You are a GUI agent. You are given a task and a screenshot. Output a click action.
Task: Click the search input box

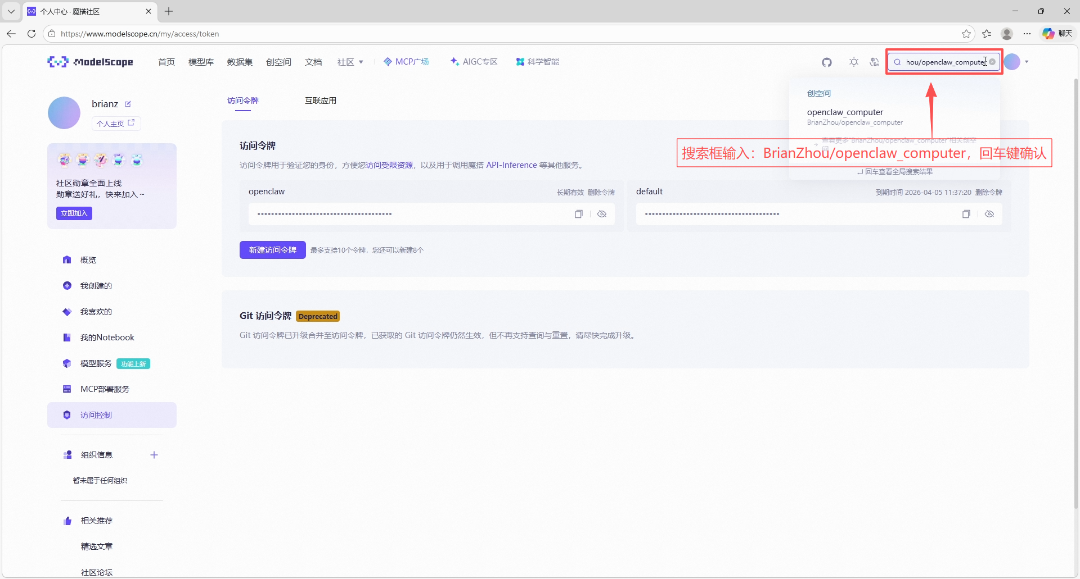tap(944, 62)
